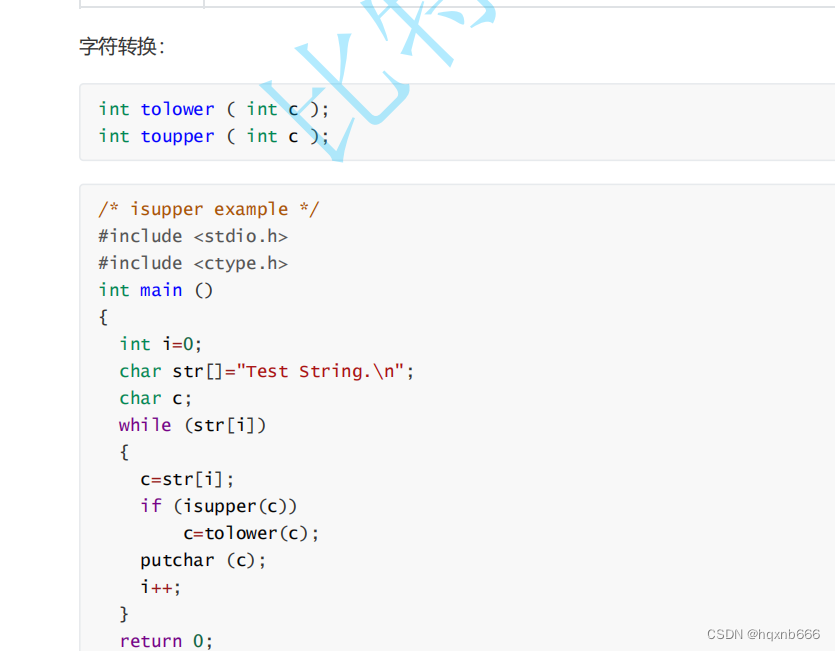The width and height of the screenshot is (835, 651).
Task: Click the comment '/* isupper example */'
Action: [209, 209]
